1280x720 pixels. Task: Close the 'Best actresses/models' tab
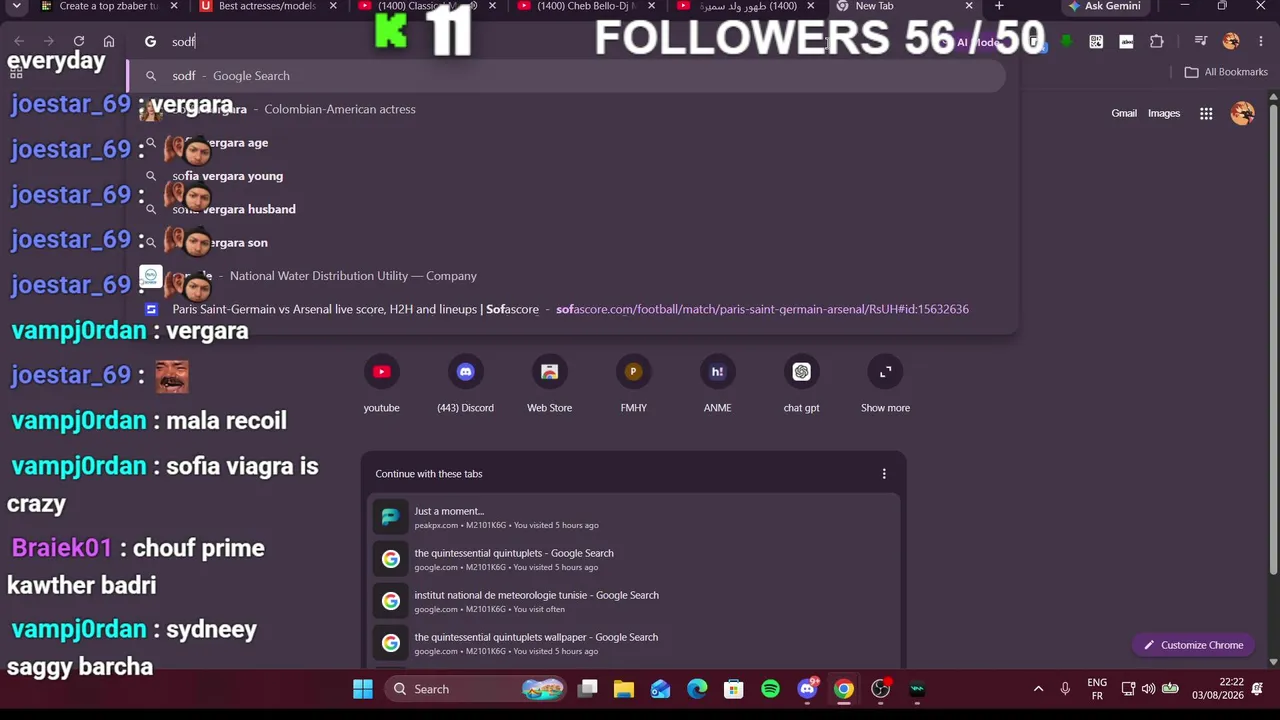333,6
